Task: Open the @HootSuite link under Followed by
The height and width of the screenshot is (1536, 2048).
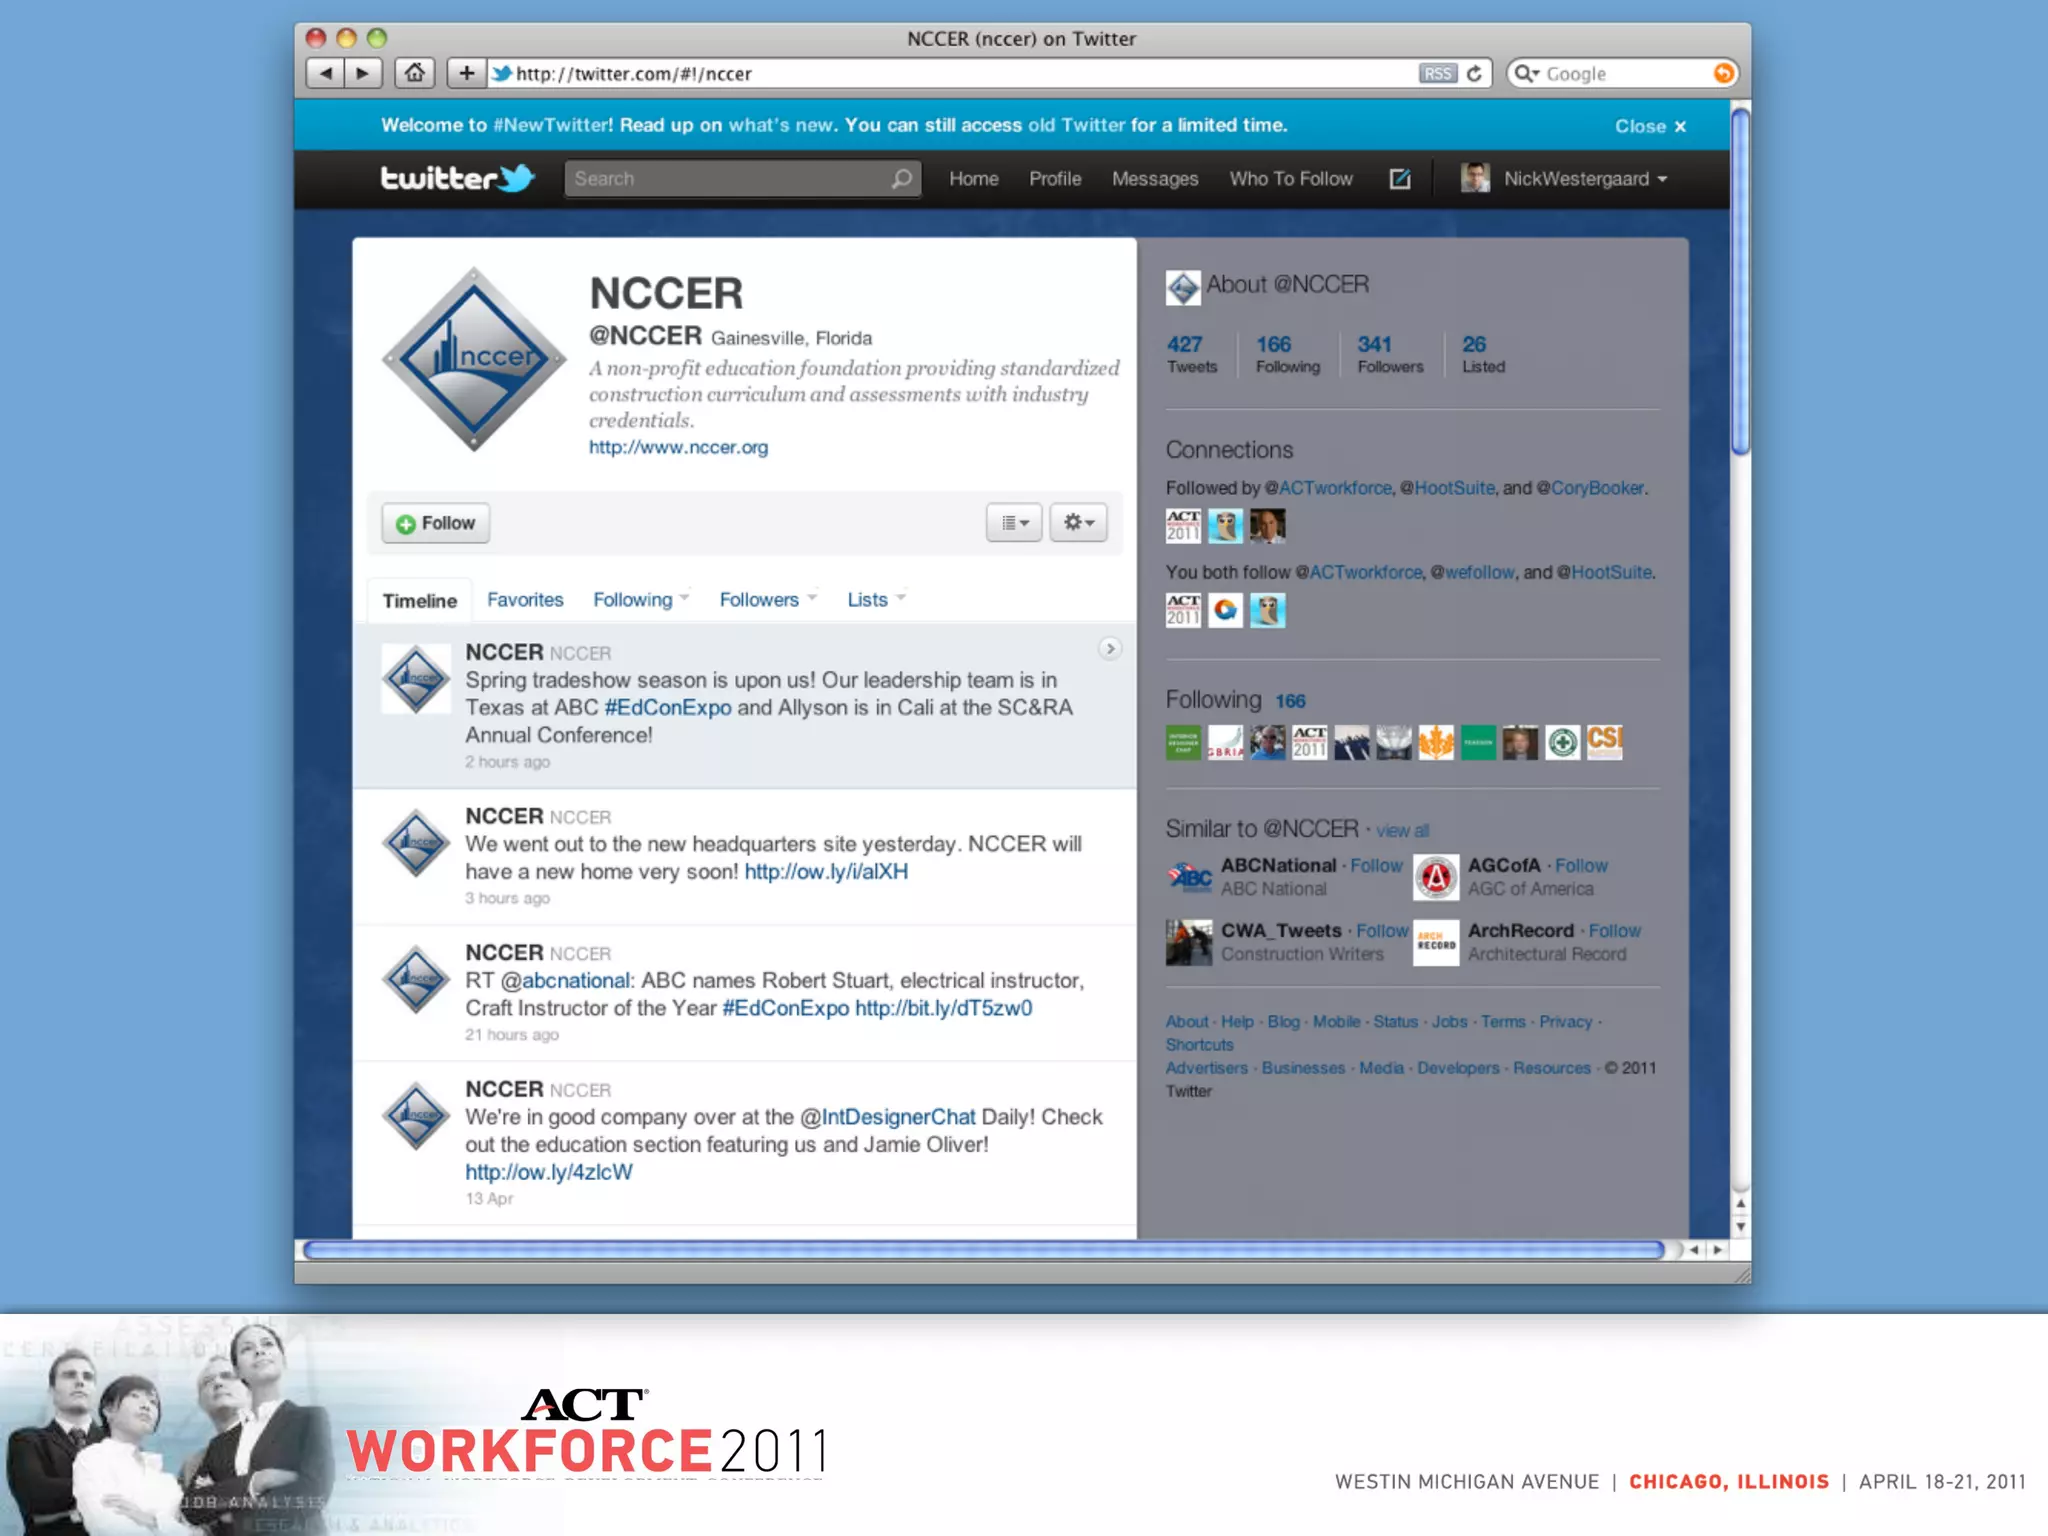Action: 1448,488
